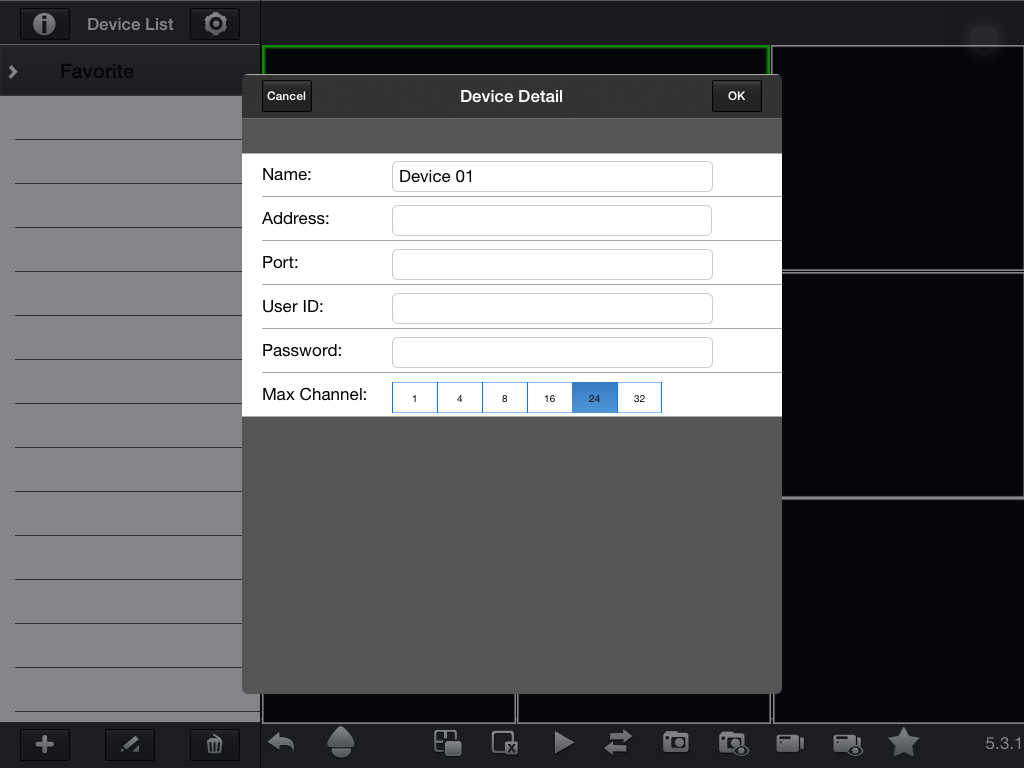Viewport: 1024px width, 768px height.
Task: Click the Password input field
Action: pyautogui.click(x=552, y=352)
